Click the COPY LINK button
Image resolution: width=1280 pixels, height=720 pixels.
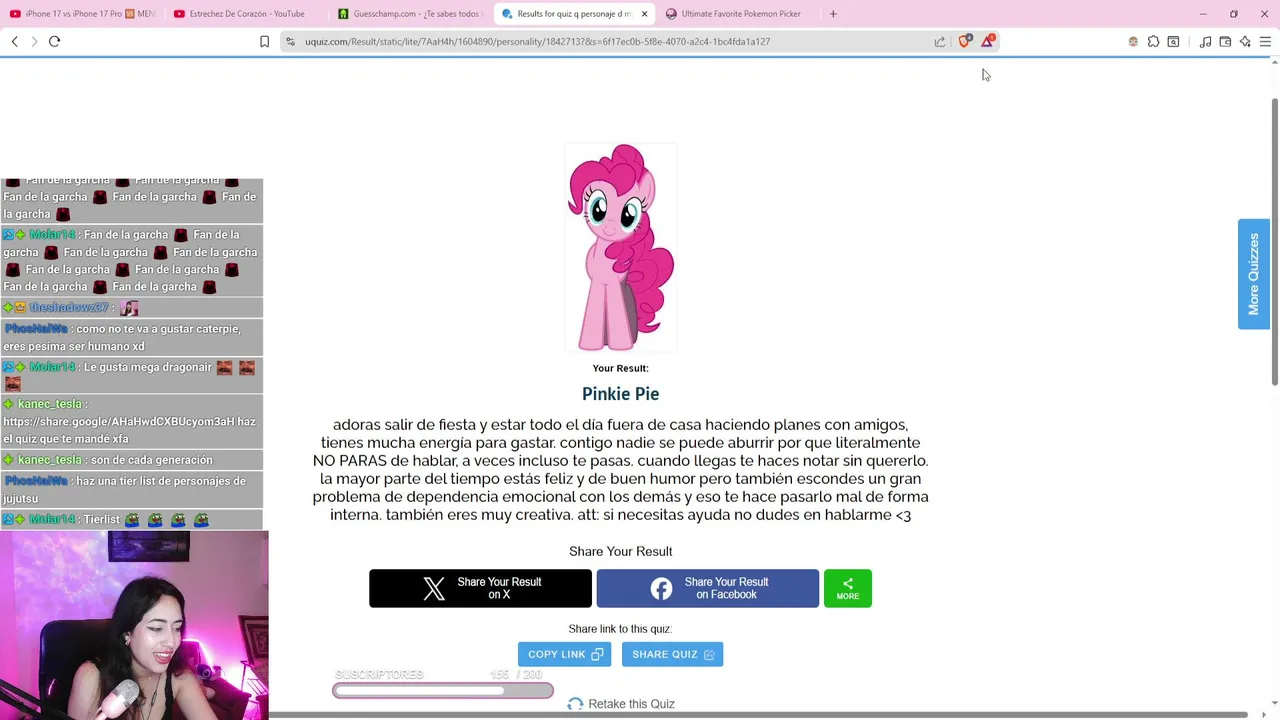click(564, 654)
